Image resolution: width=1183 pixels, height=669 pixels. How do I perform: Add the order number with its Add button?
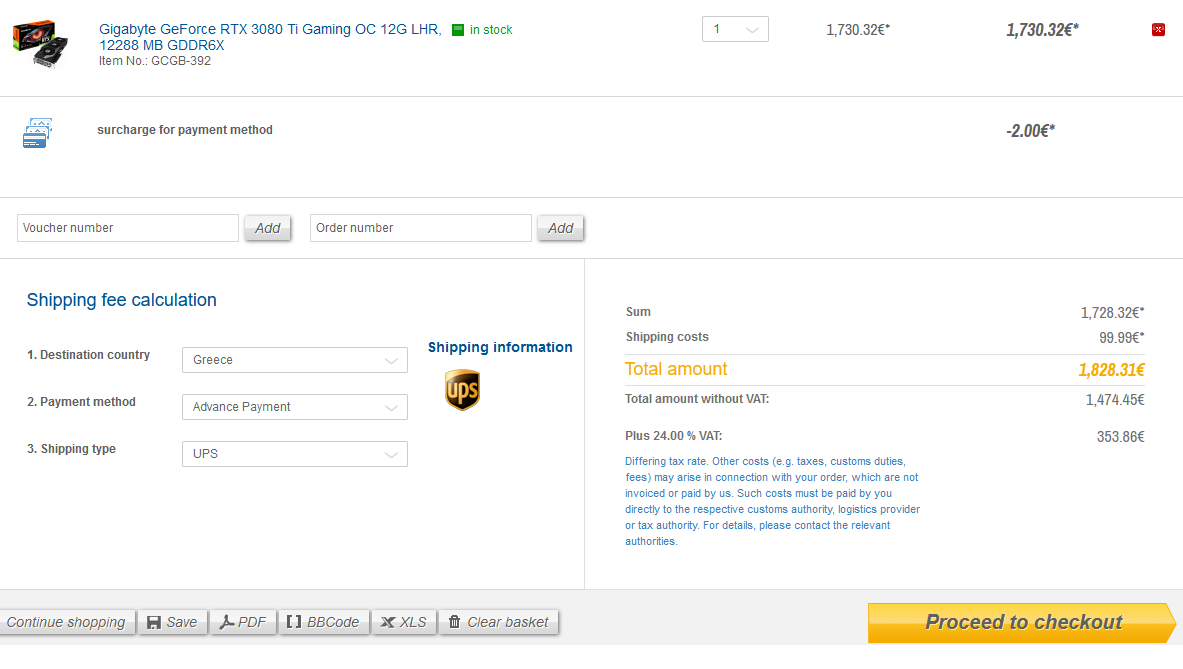[560, 228]
